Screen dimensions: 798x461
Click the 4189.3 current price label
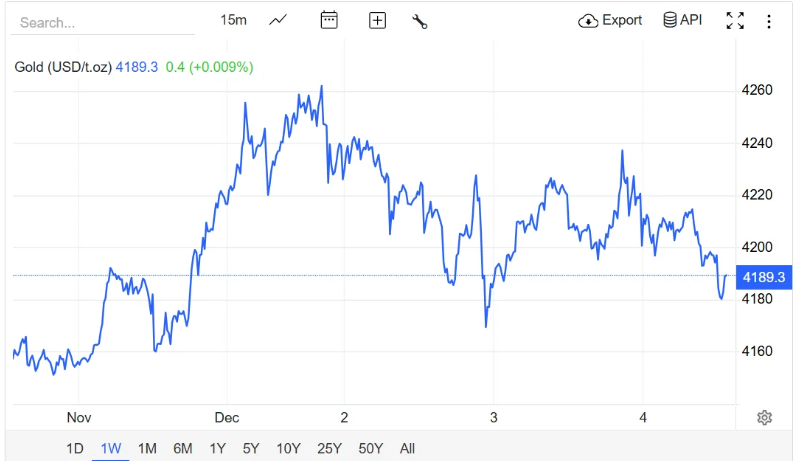(x=764, y=277)
